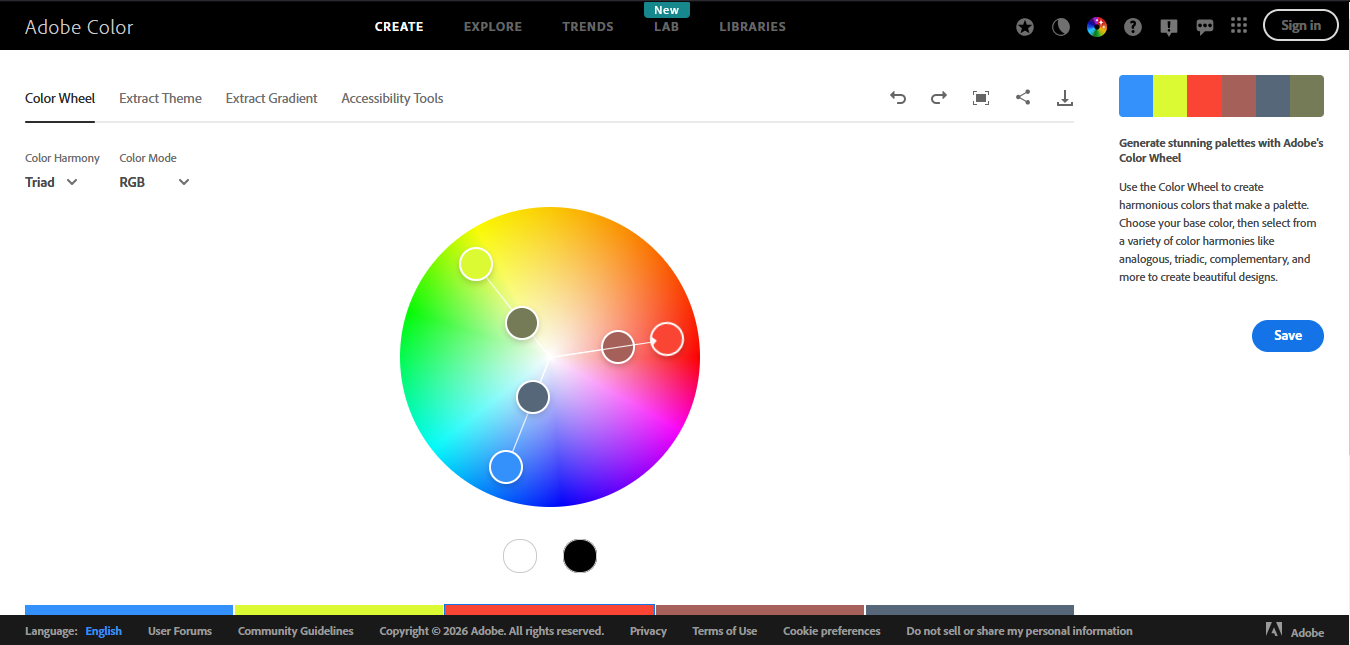1350x645 pixels.
Task: Select the black background circle swatch
Action: tap(580, 556)
